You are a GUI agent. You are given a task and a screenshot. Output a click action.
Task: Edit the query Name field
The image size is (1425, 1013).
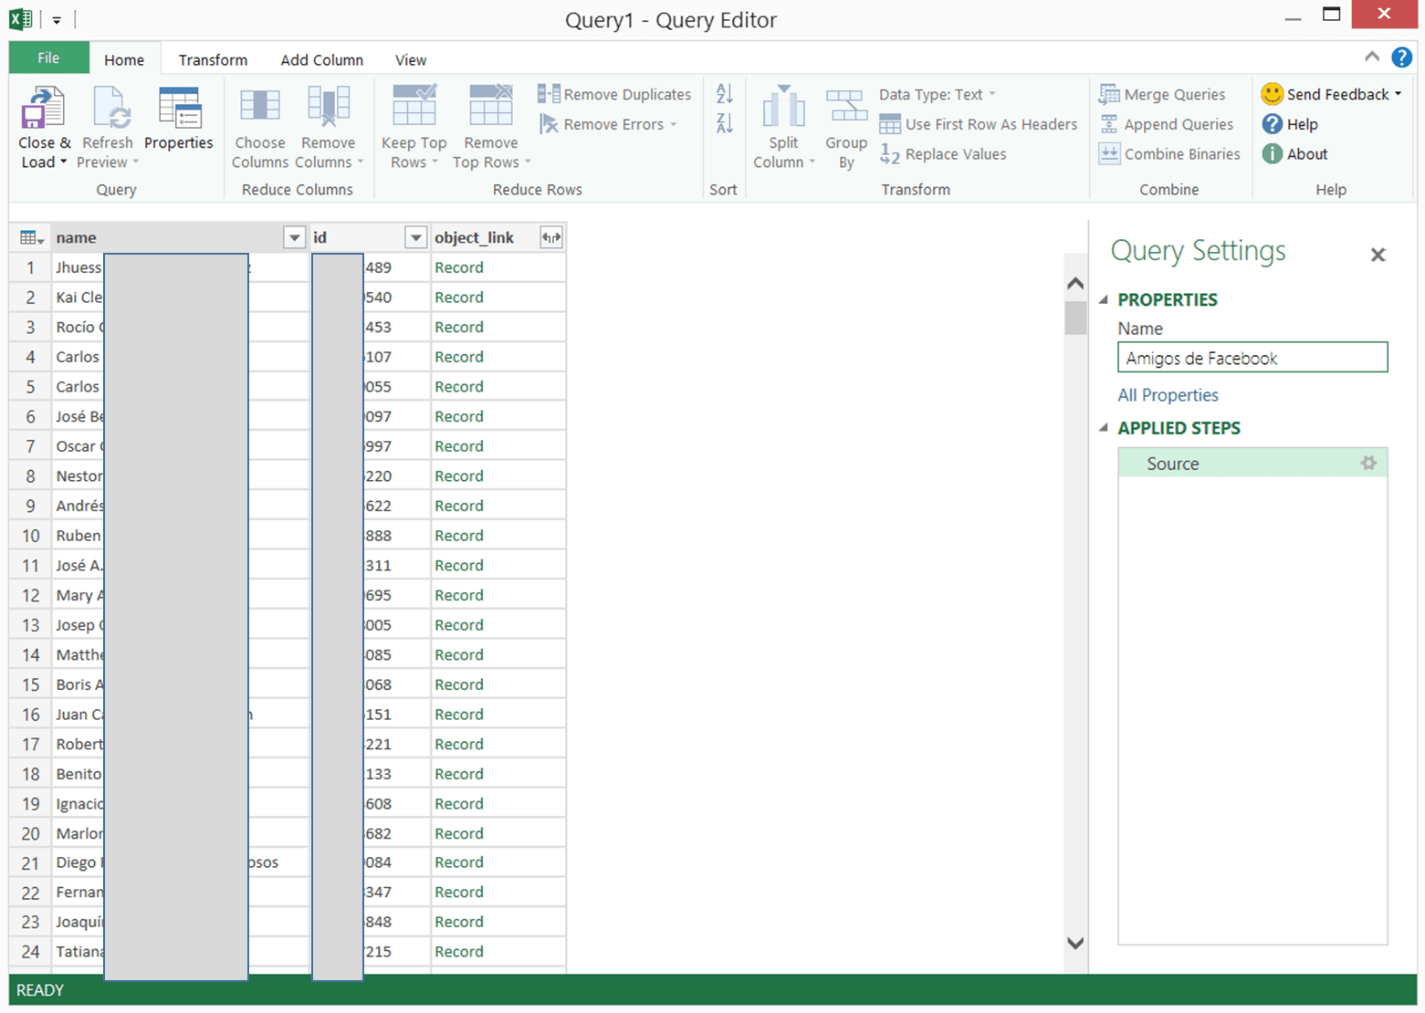(x=1251, y=357)
